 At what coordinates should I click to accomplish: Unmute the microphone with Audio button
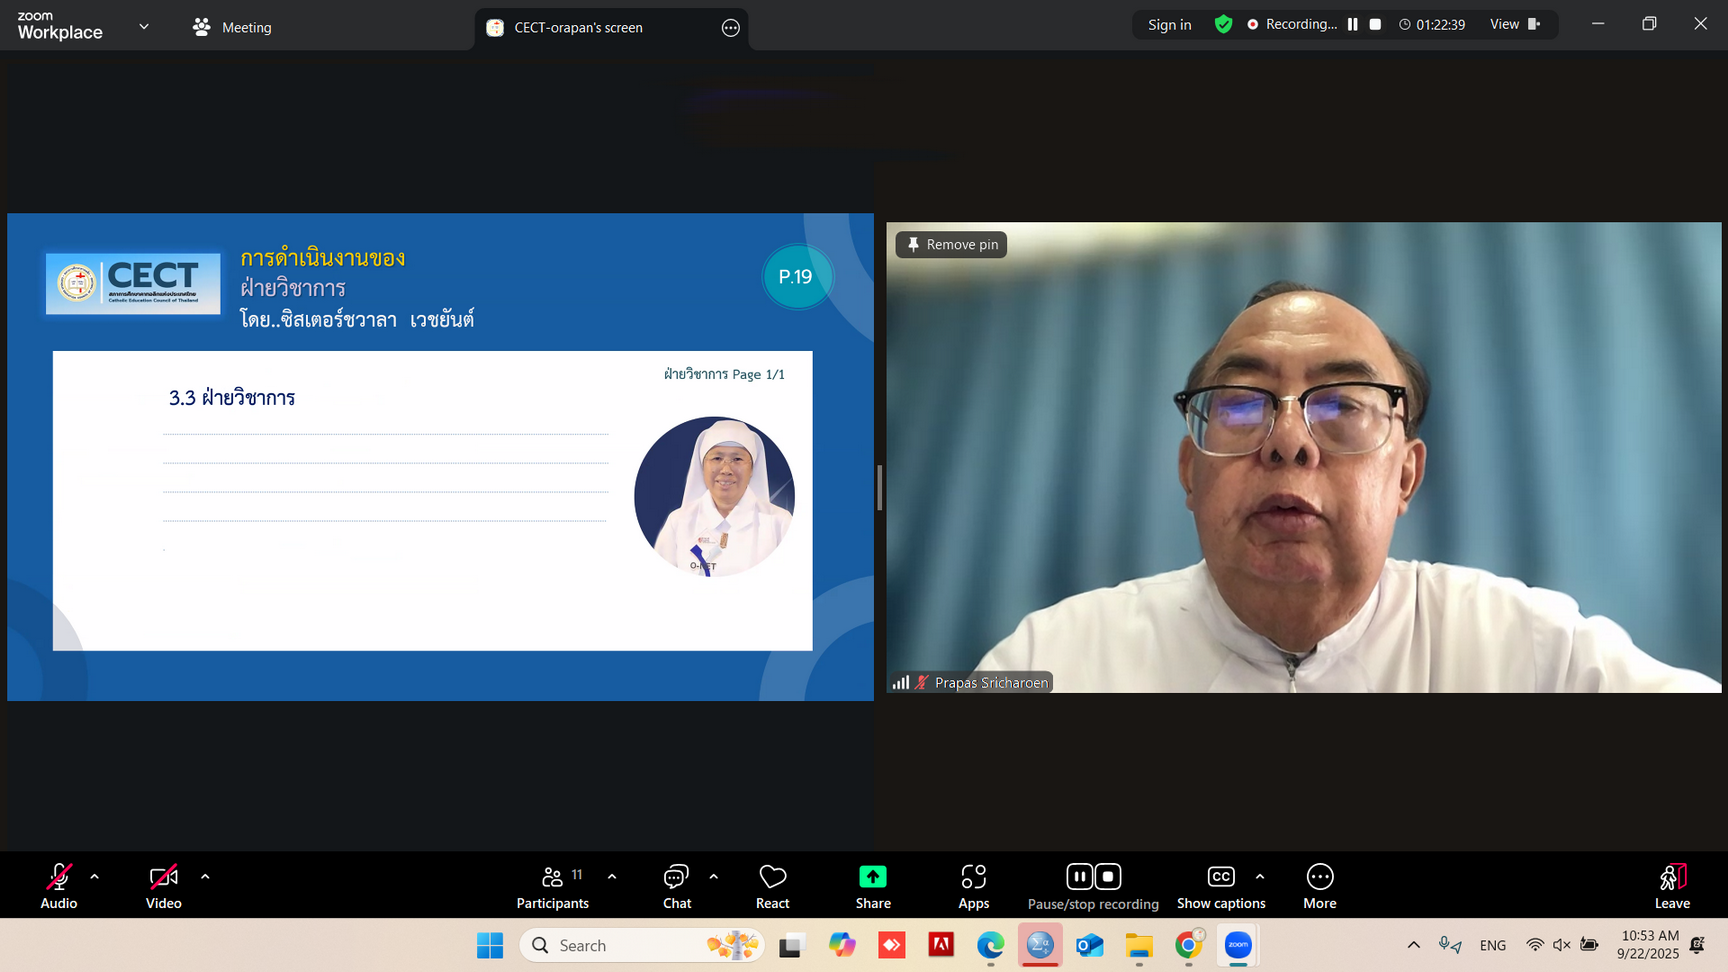(x=59, y=886)
